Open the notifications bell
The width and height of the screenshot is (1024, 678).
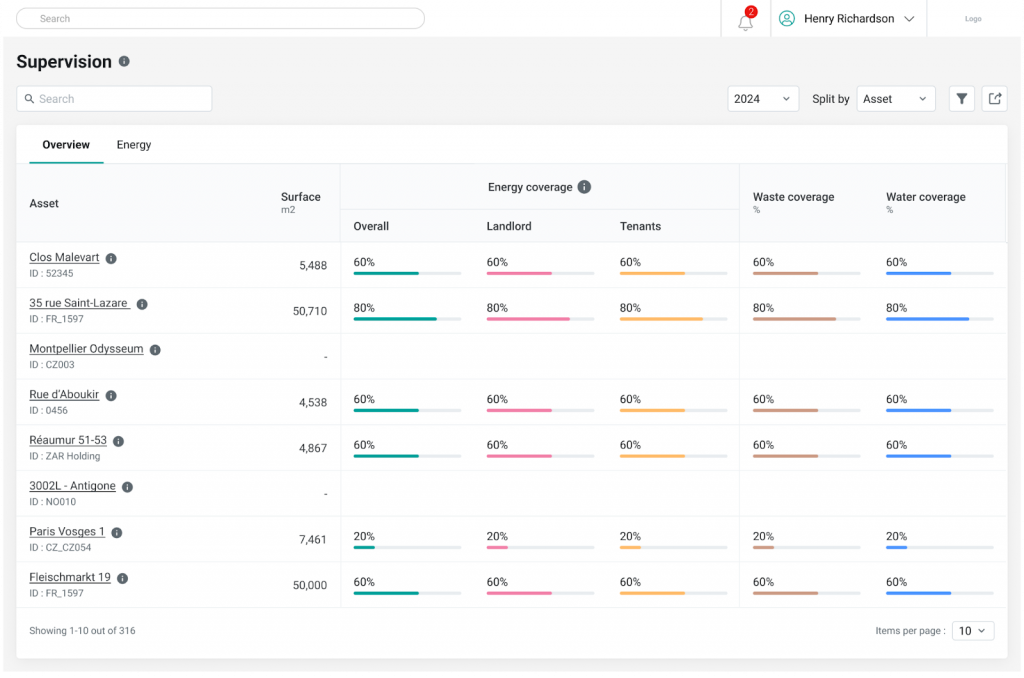click(x=745, y=20)
